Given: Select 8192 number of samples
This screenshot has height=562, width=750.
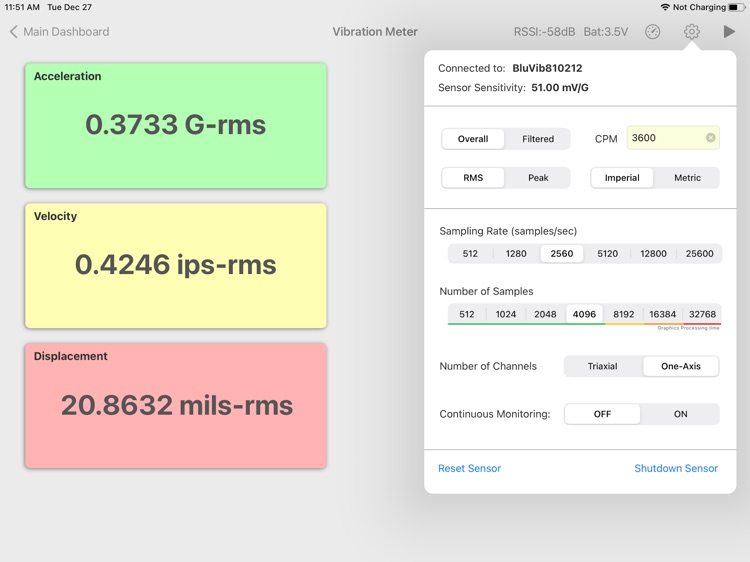Looking at the screenshot, I should tap(623, 314).
